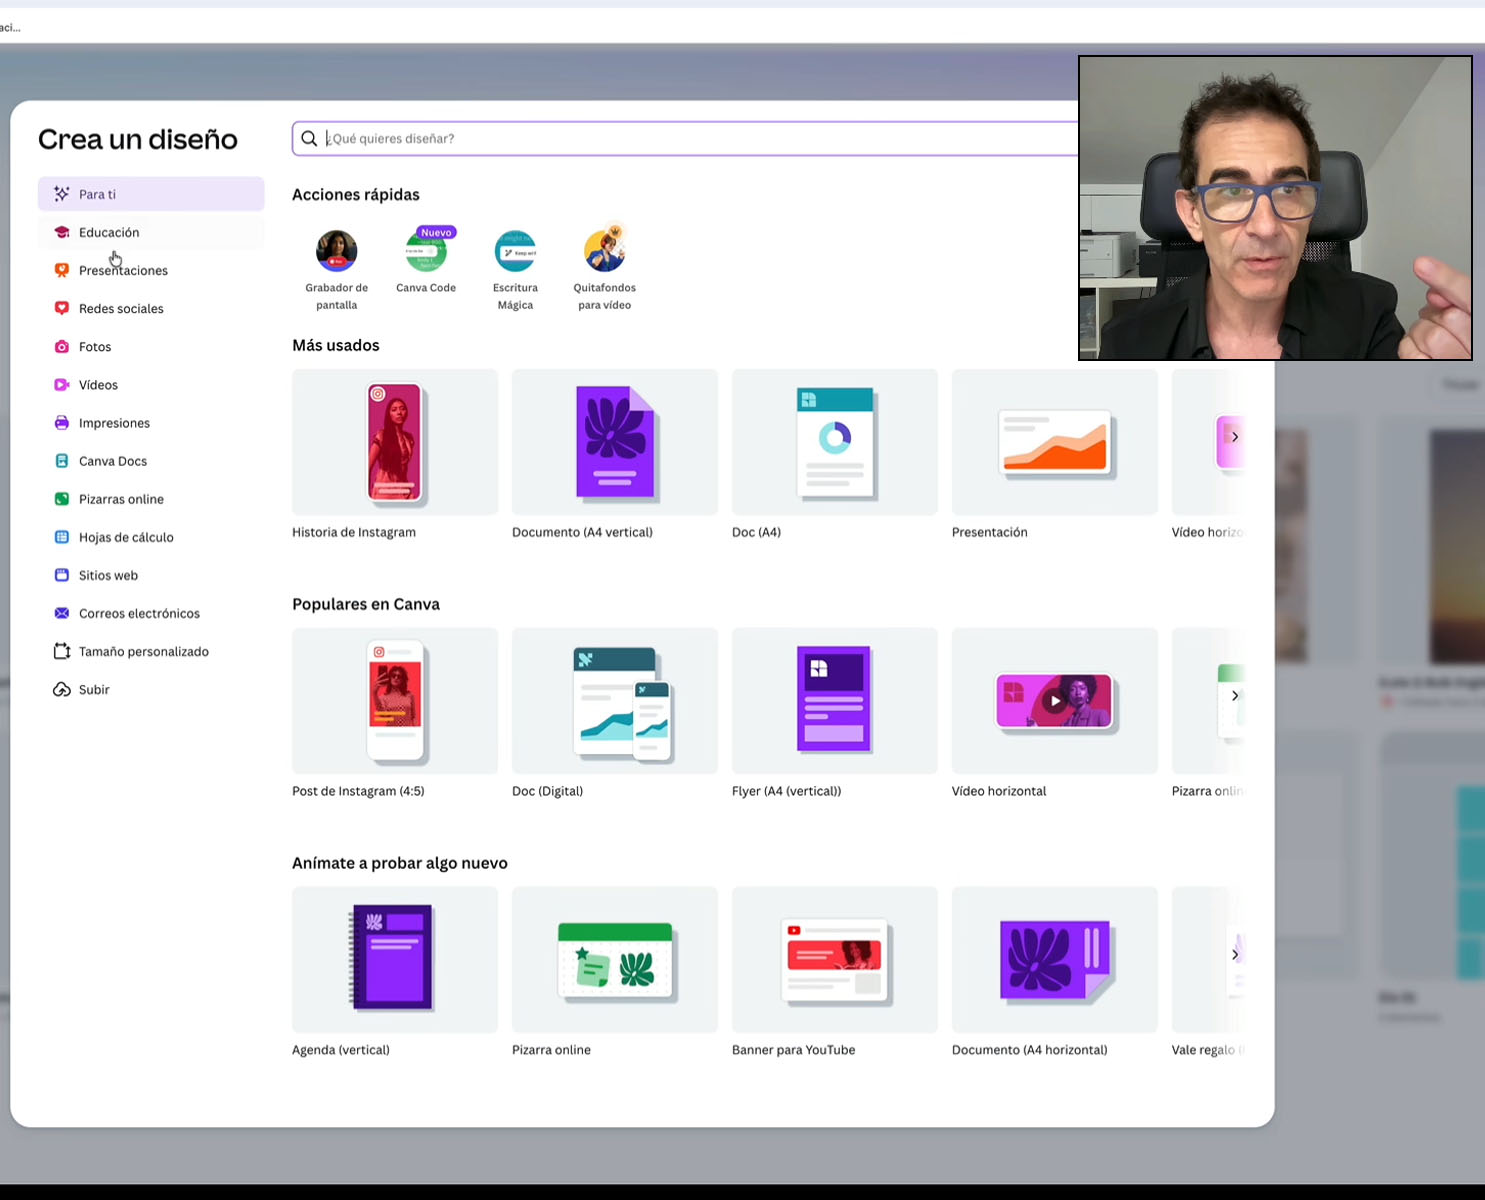This screenshot has width=1485, height=1200.
Task: Create a Documento (A4 vertical) design
Action: [615, 442]
